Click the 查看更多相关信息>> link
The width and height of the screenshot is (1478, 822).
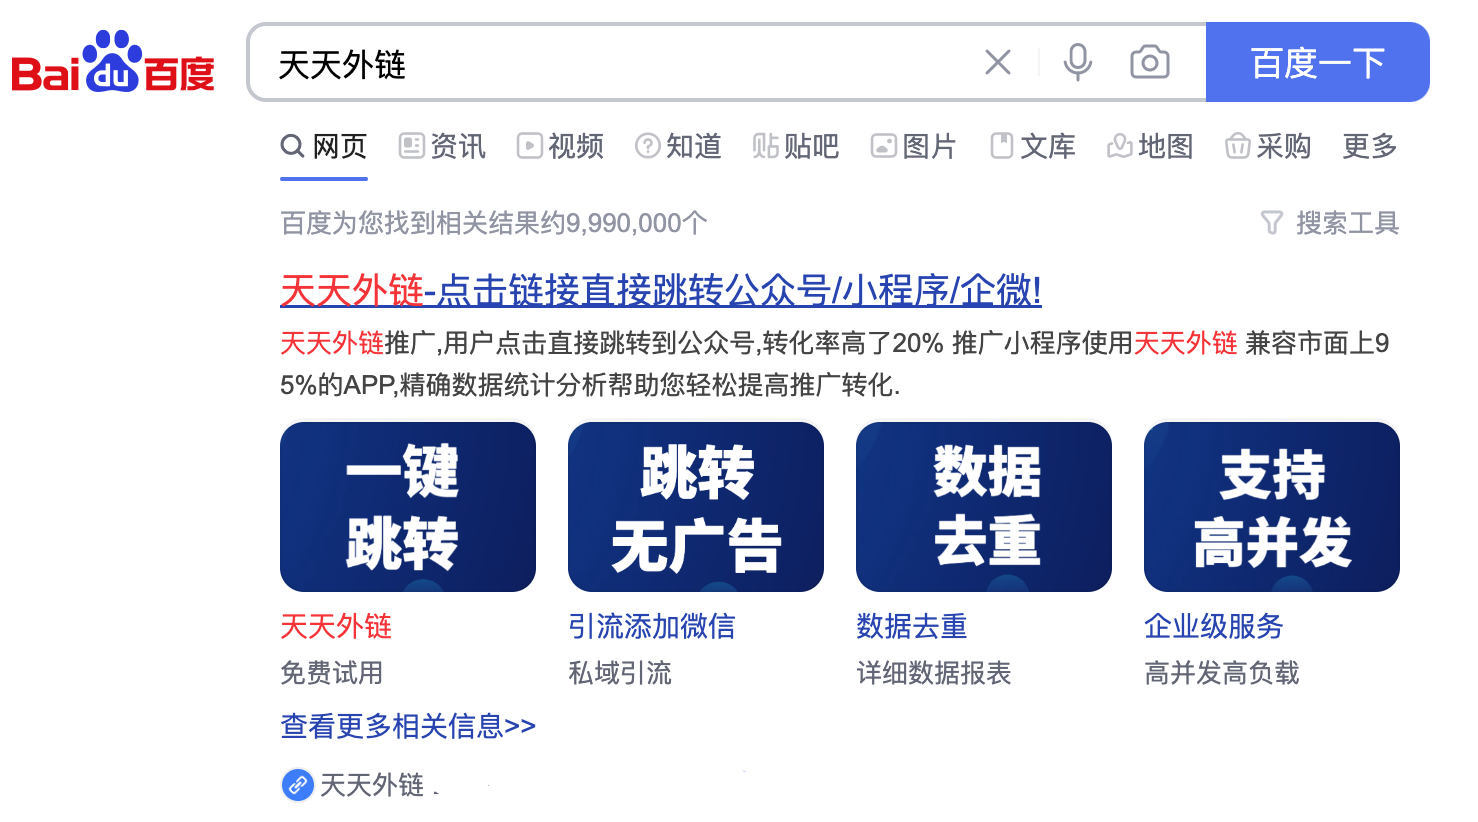coord(408,726)
